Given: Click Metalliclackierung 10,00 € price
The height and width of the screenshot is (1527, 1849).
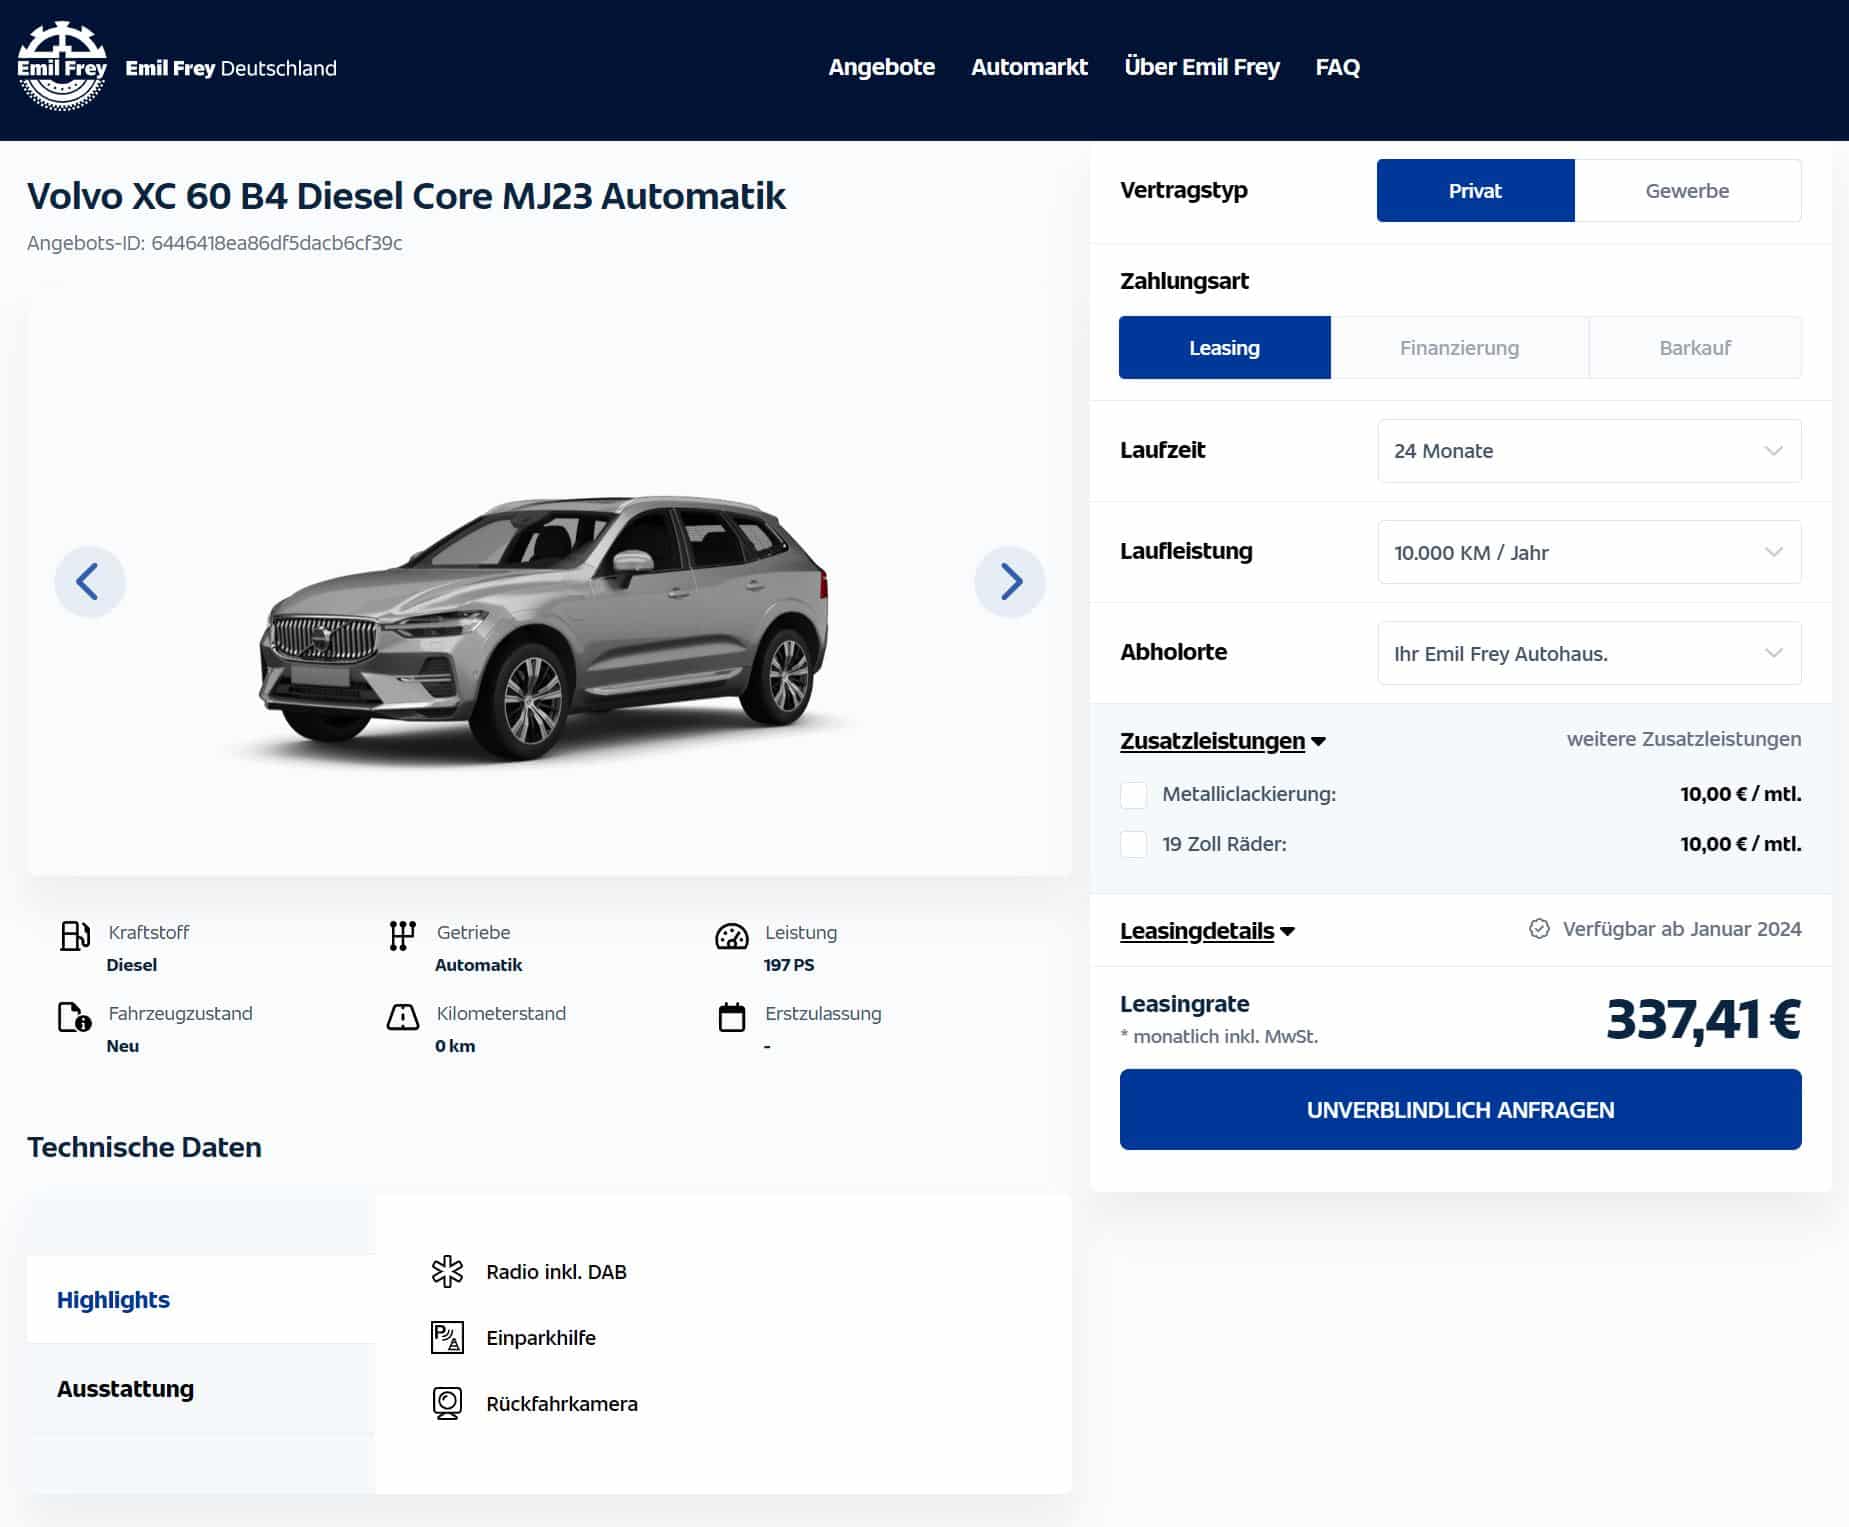Looking at the screenshot, I should pyautogui.click(x=1740, y=794).
